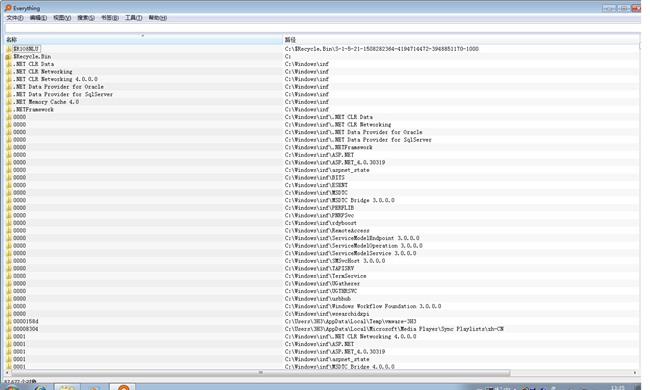The width and height of the screenshot is (650, 390).
Task: Click the C:\$Recycle.Bin\S-1-5-21 path cell
Action: (x=382, y=49)
